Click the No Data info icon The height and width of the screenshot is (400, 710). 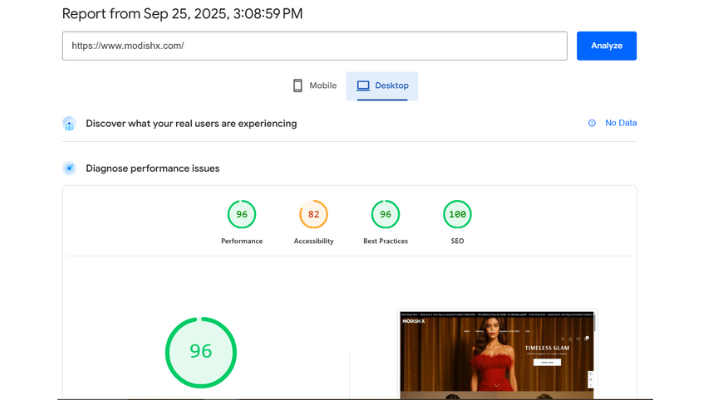[592, 123]
